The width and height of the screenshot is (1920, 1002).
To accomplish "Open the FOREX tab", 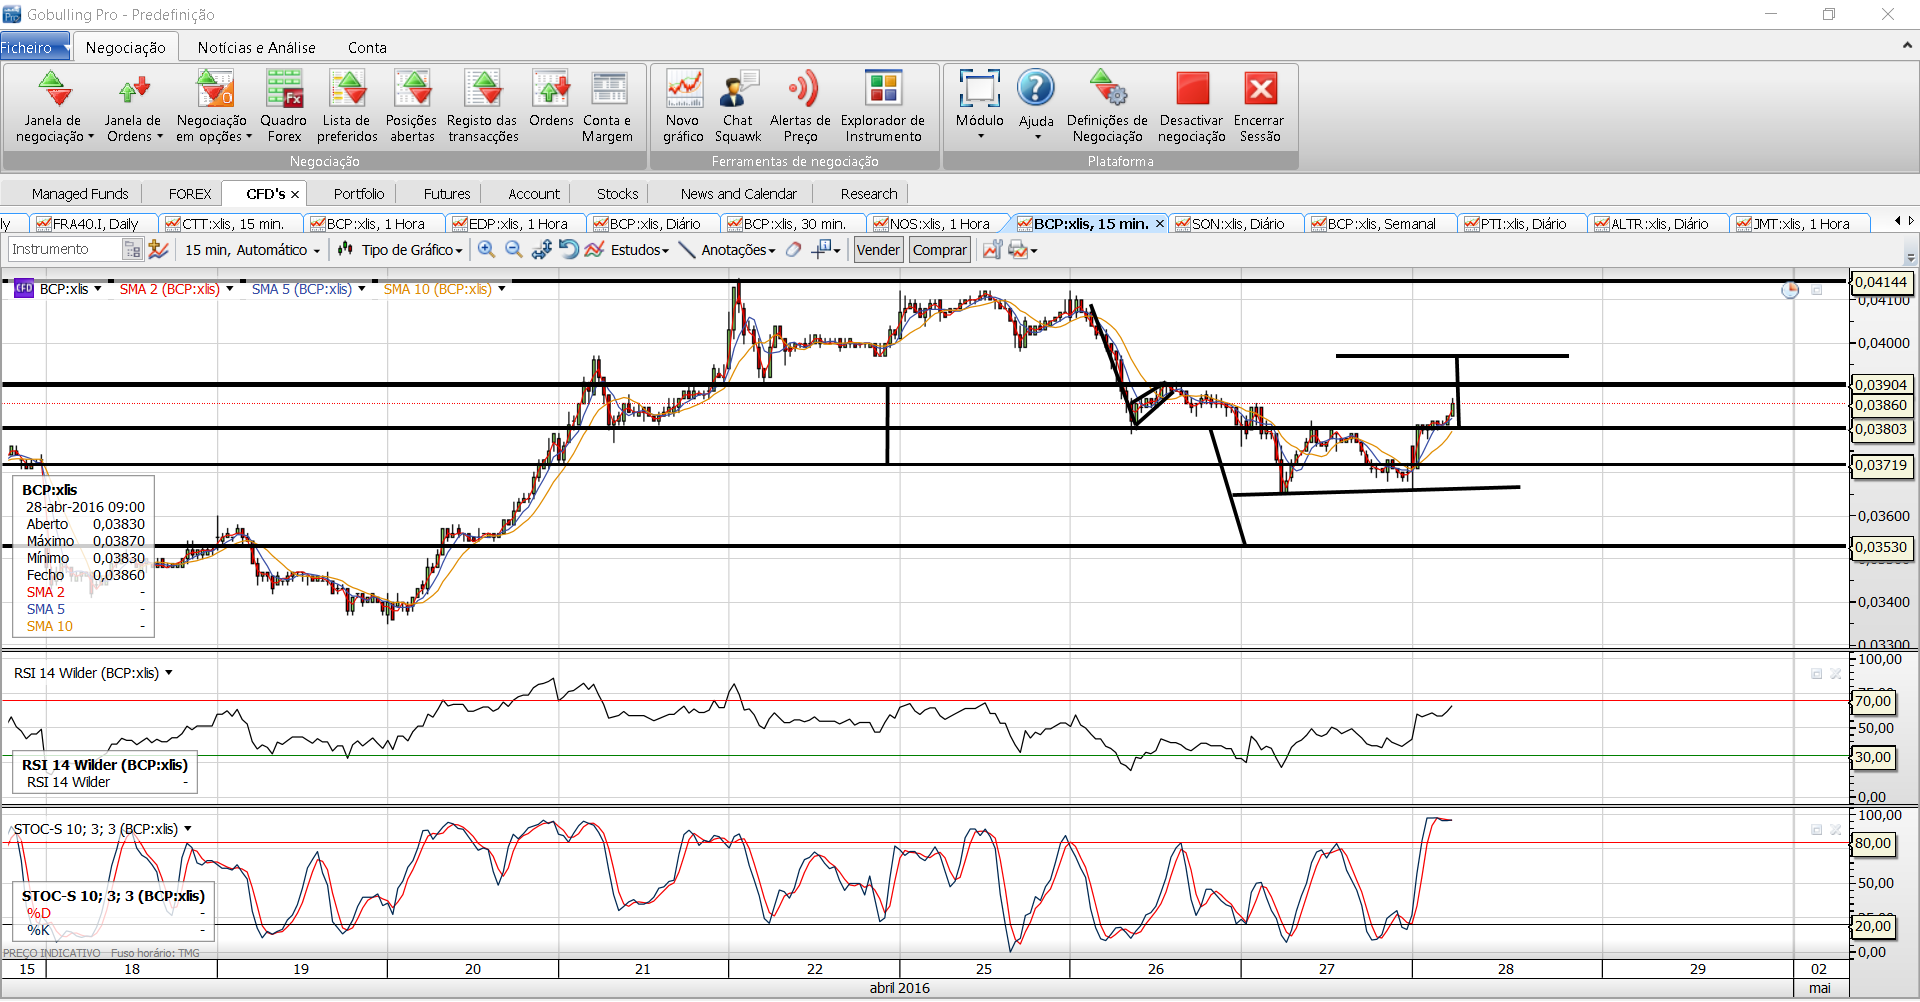I will (190, 194).
